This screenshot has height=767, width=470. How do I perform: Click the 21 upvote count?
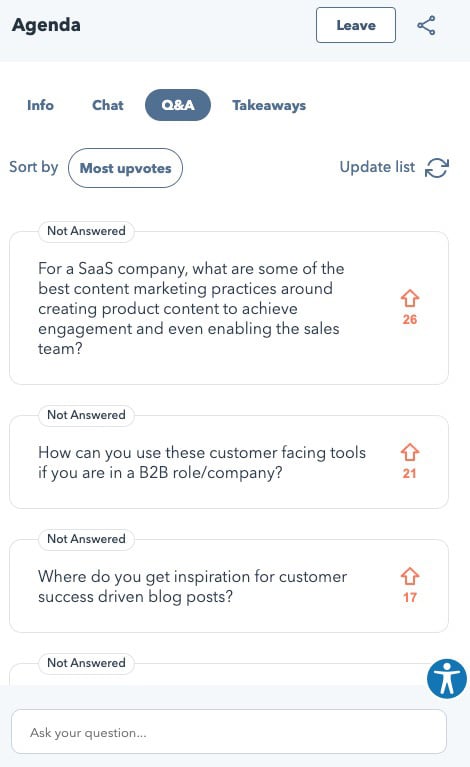click(x=410, y=474)
